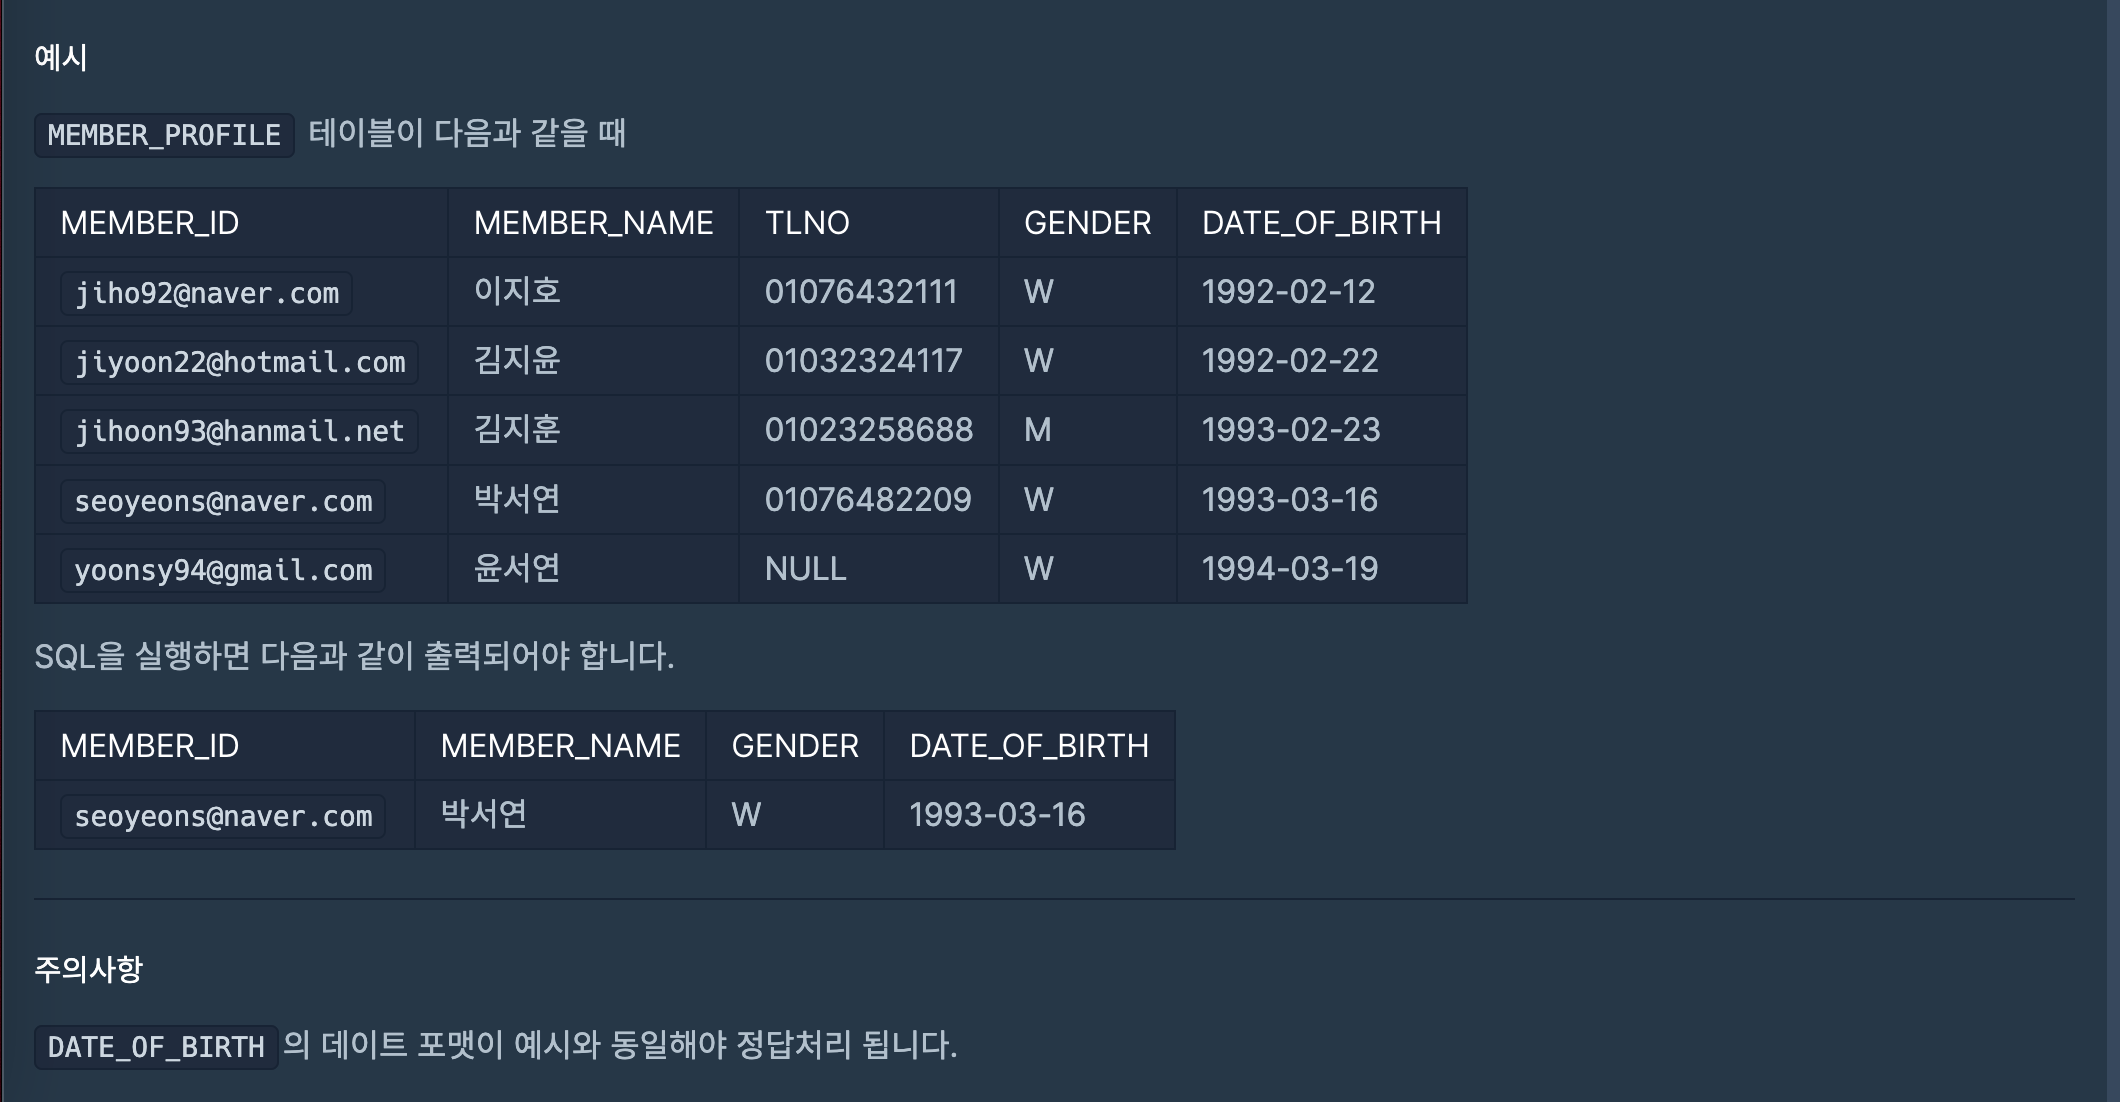2120x1102 pixels.
Task: Select the NULL phone number cell
Action: pyautogui.click(x=805, y=569)
